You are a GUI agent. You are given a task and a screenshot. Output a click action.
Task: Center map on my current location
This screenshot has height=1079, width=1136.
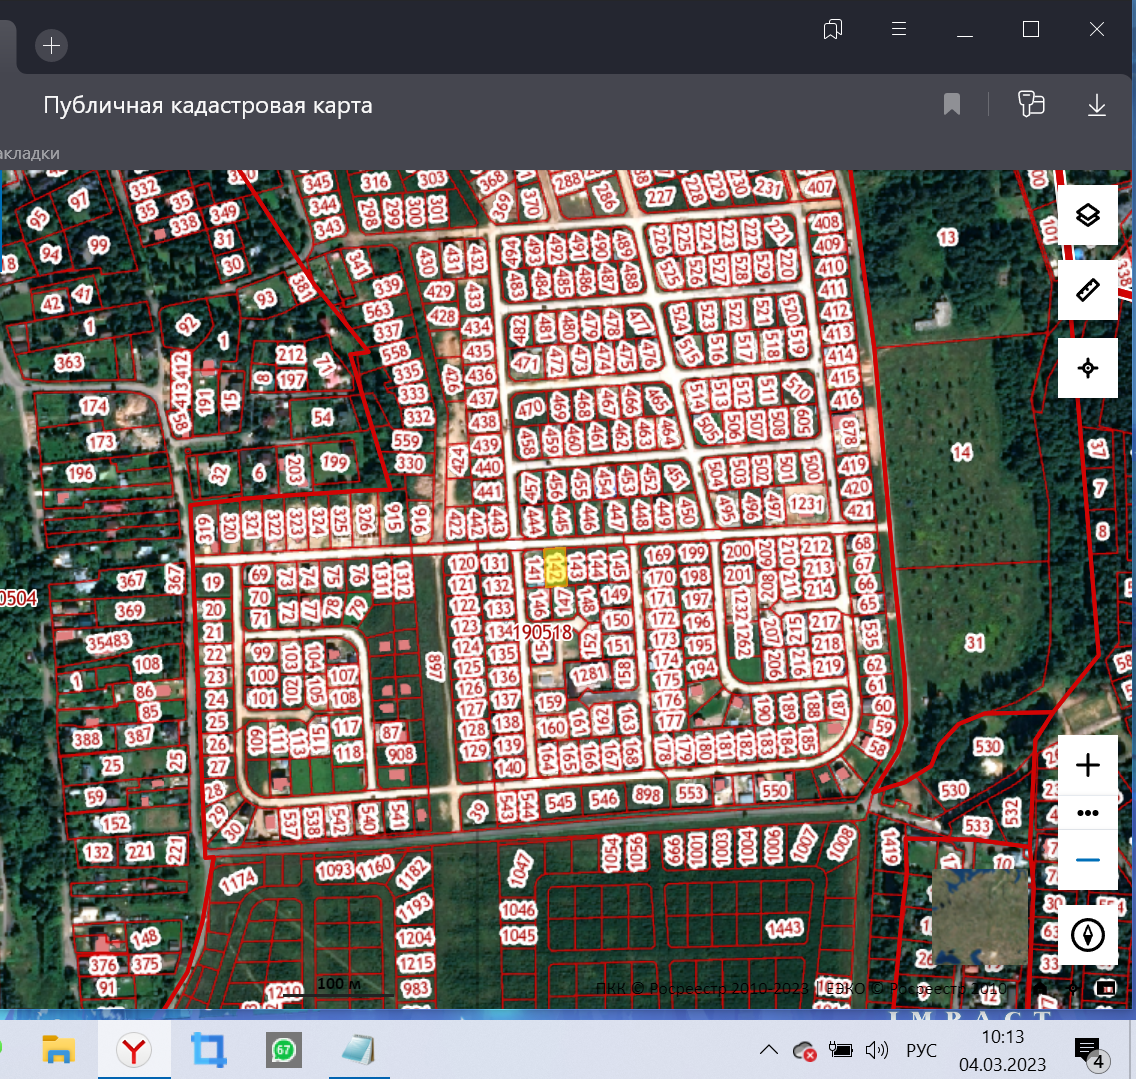point(1088,368)
